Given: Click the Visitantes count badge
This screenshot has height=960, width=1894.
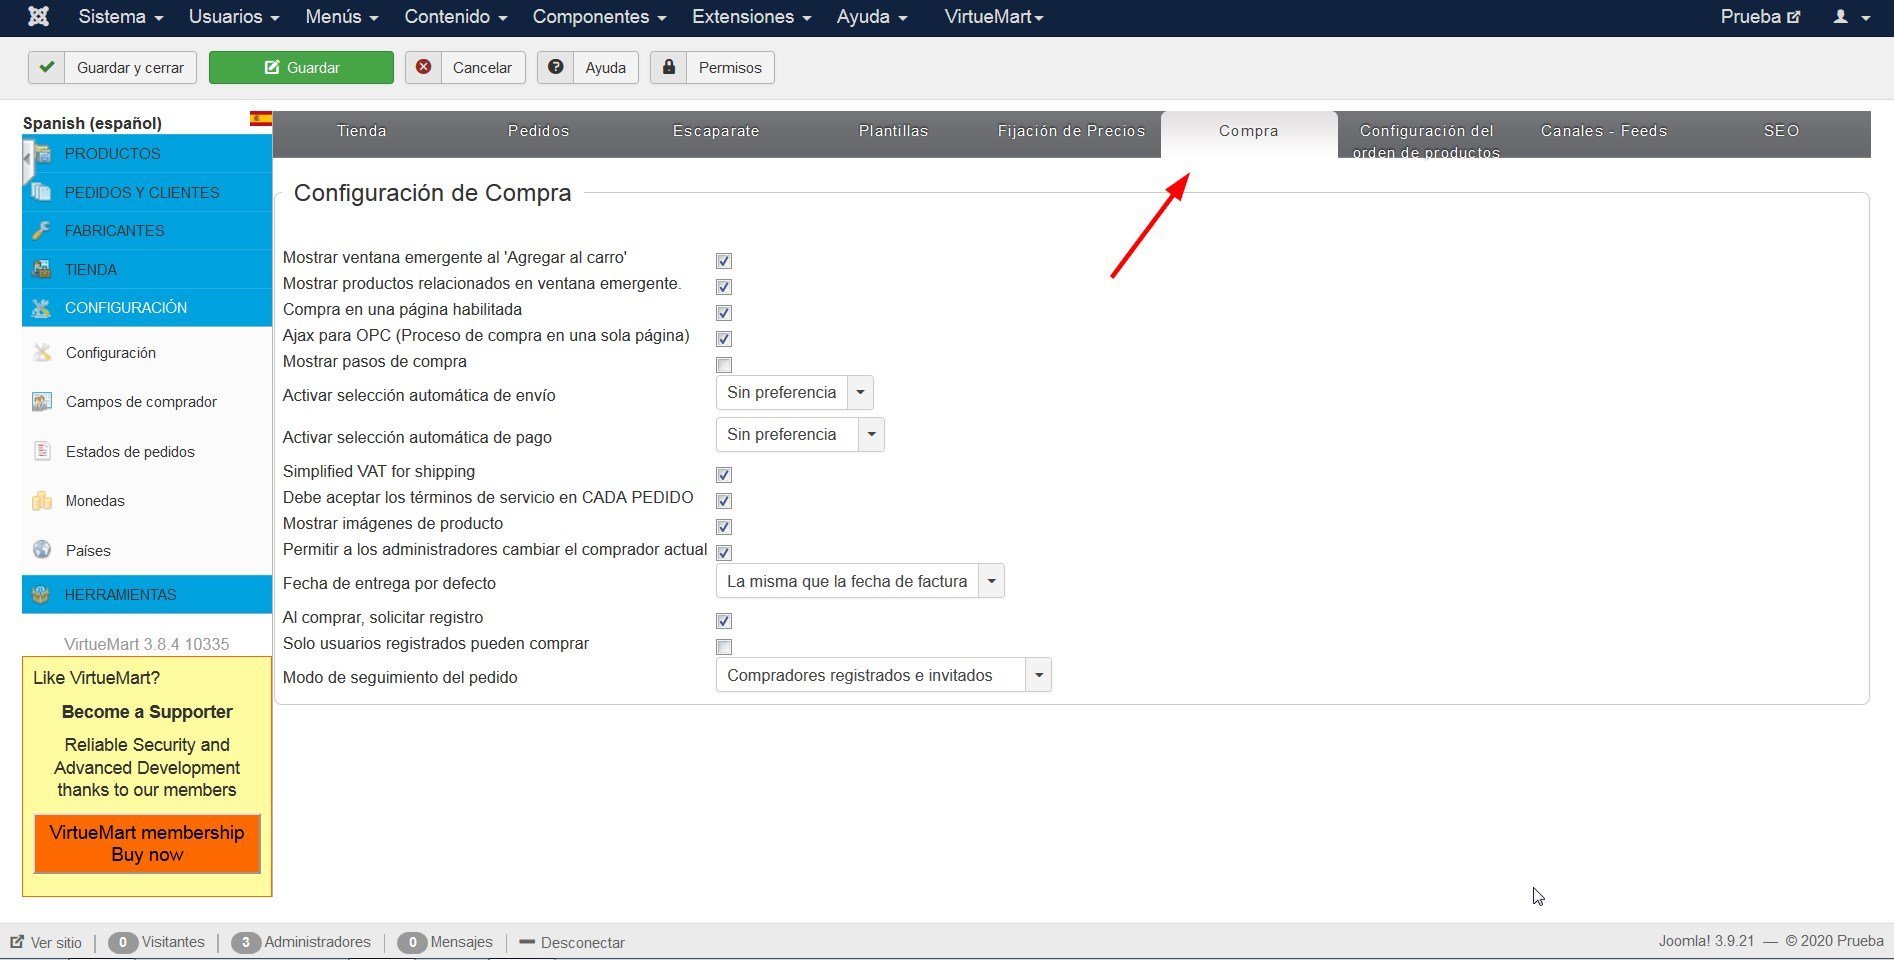Looking at the screenshot, I should 123,942.
